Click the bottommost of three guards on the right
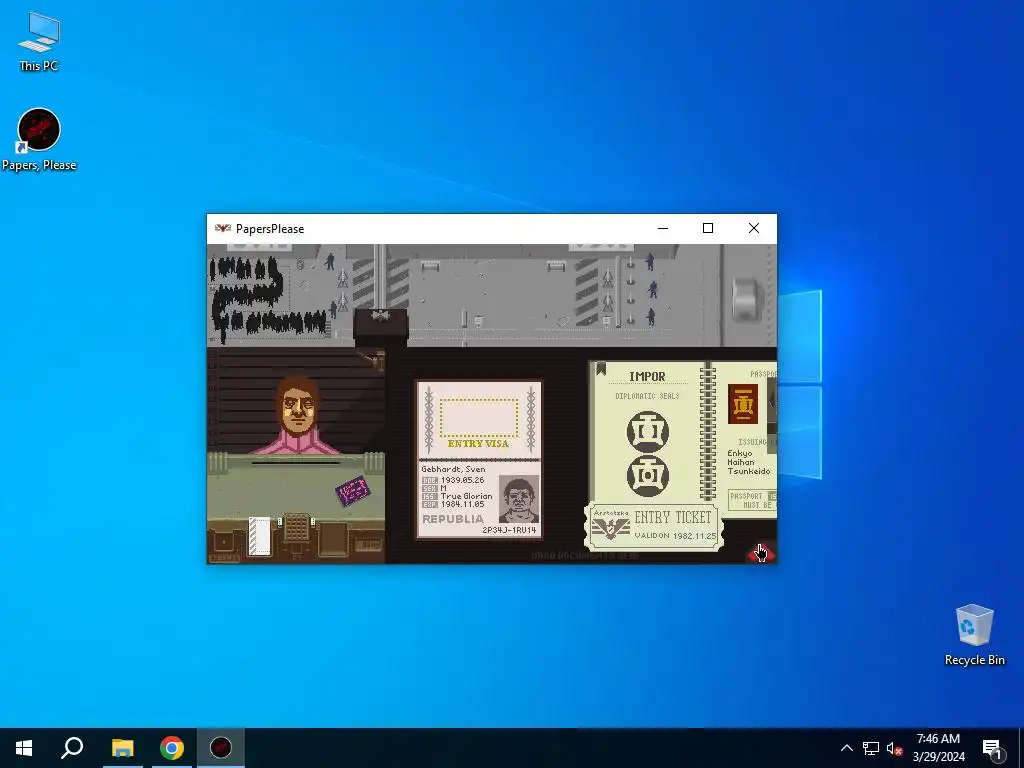 point(650,317)
